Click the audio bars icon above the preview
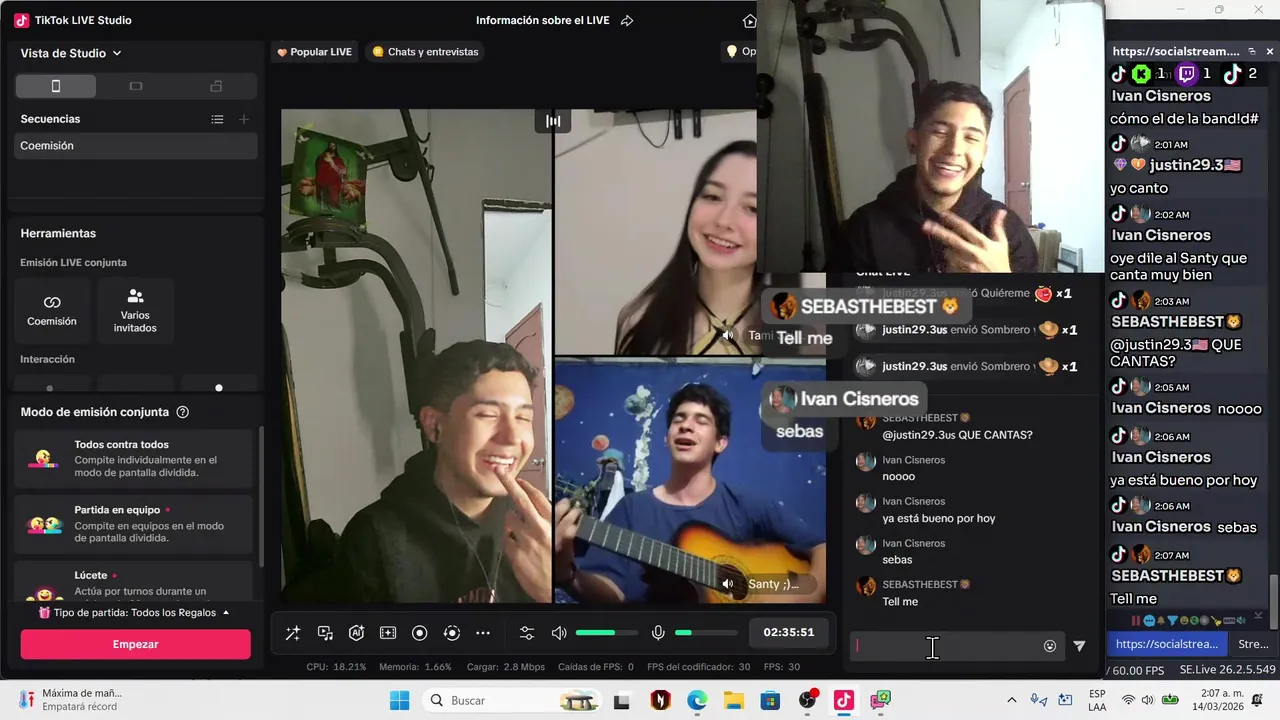The width and height of the screenshot is (1280, 720). pos(553,121)
